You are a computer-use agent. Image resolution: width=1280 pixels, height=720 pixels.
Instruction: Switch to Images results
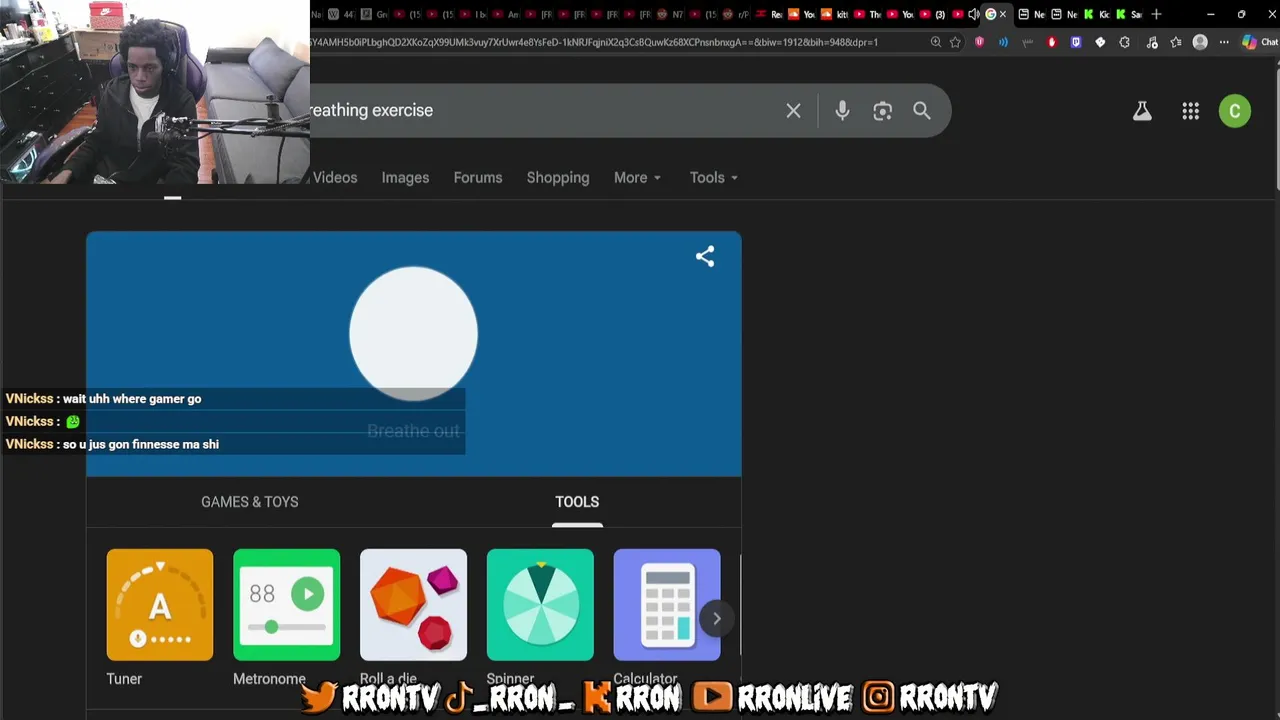pos(405,177)
